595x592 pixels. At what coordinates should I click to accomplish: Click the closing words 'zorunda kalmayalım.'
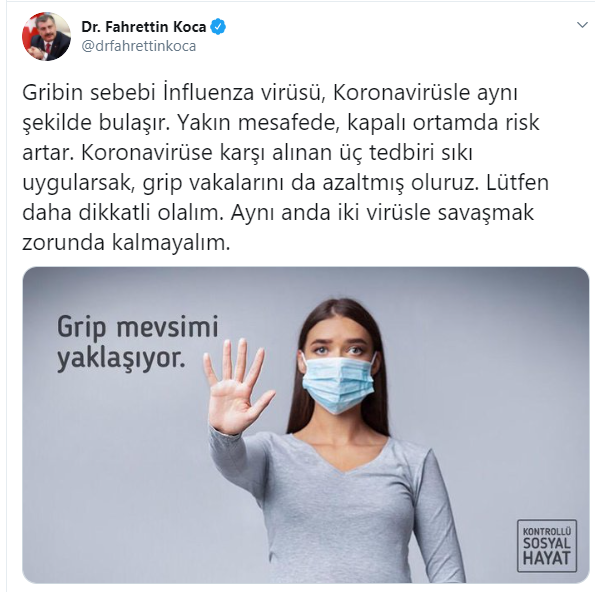126,242
